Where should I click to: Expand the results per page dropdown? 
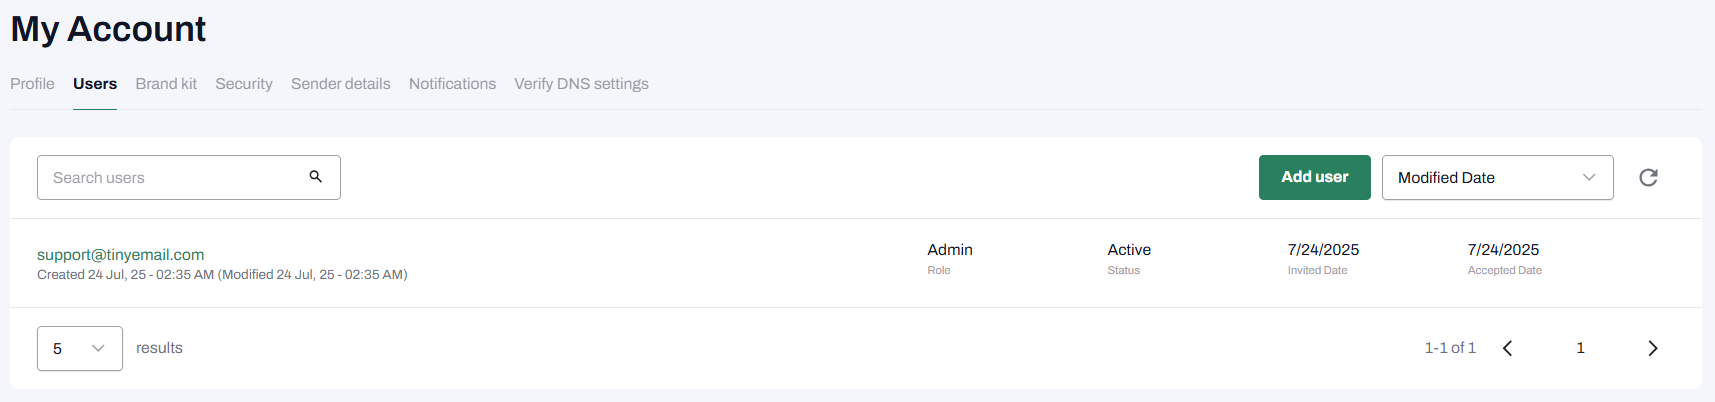tap(80, 349)
